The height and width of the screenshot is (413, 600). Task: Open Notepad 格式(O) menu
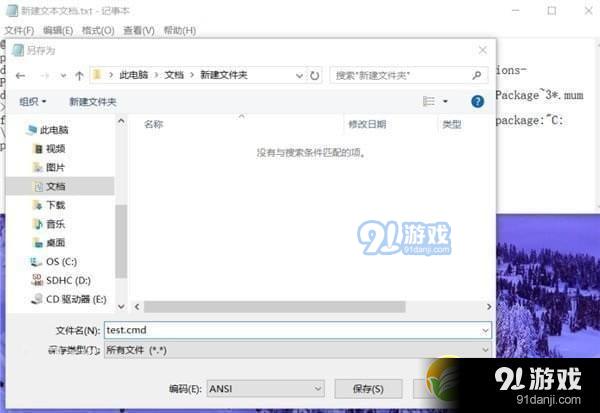98,30
